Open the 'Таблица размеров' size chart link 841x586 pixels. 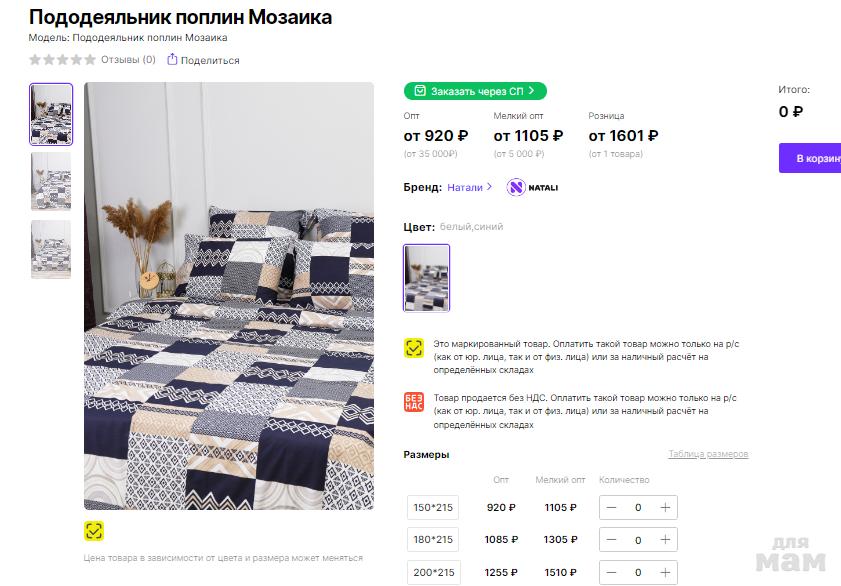[708, 455]
